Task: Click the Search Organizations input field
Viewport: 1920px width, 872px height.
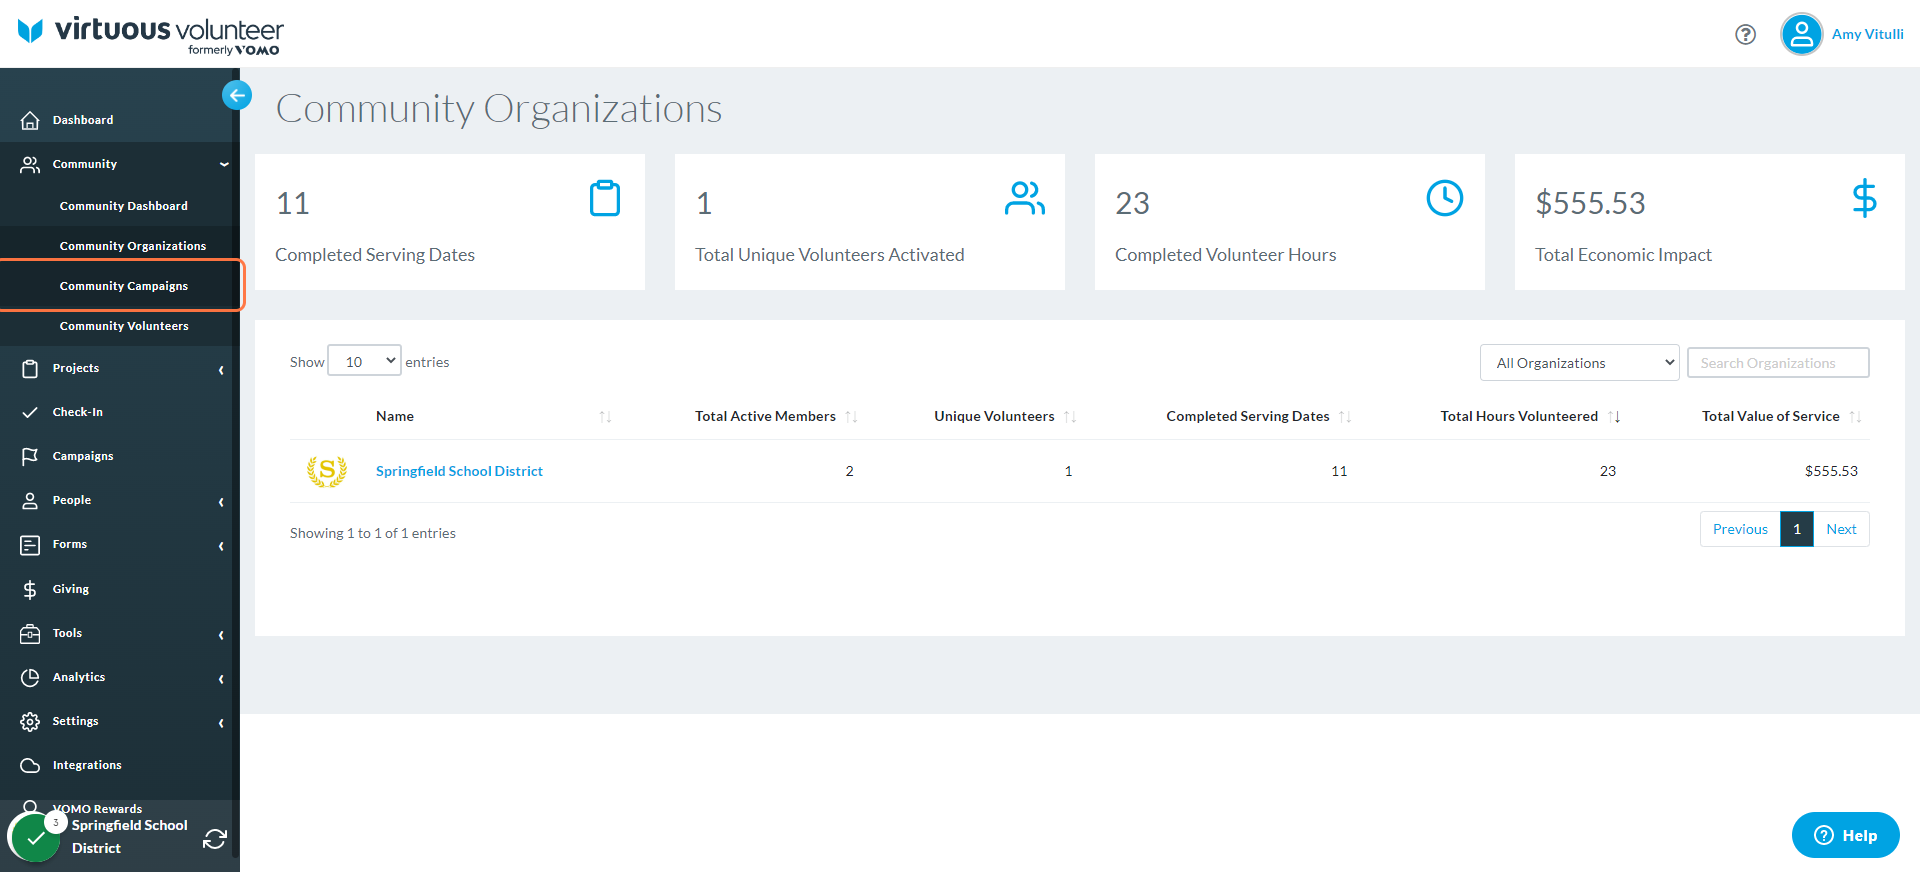Action: pos(1778,363)
